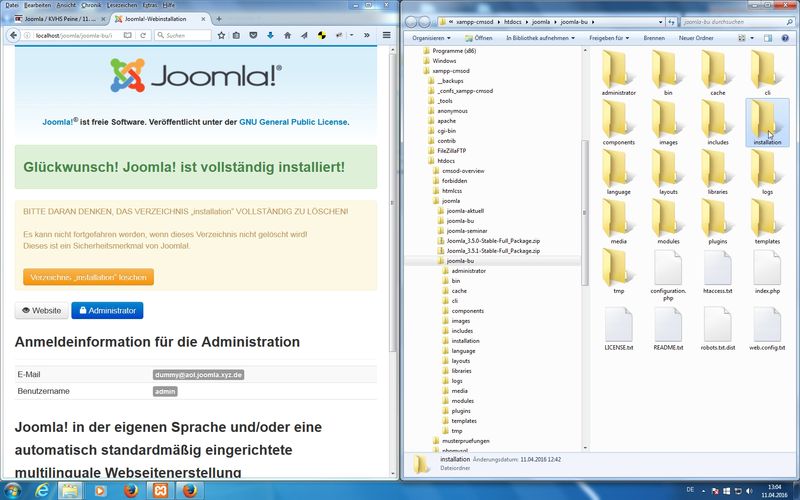Select the htaccess.txt file
This screenshot has width=800, height=500.
click(718, 271)
